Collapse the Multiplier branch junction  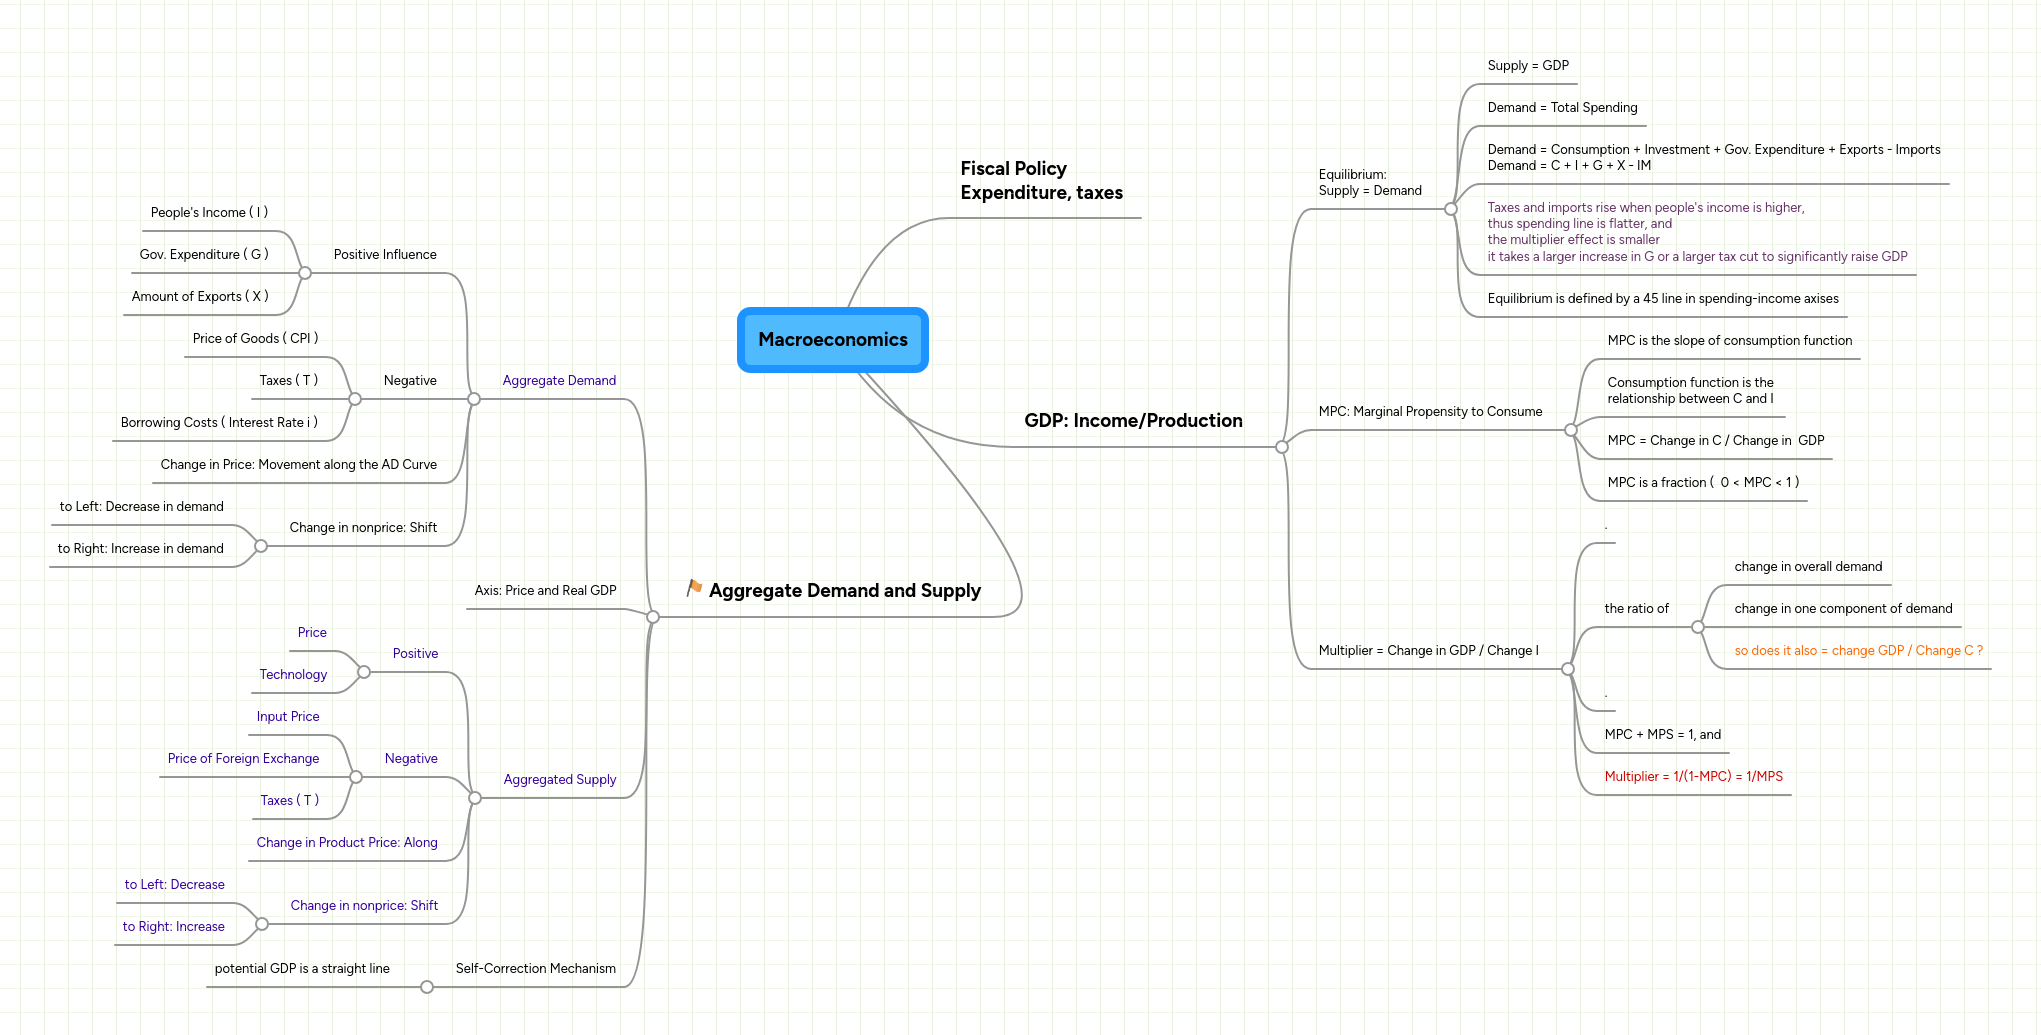pyautogui.click(x=1570, y=667)
